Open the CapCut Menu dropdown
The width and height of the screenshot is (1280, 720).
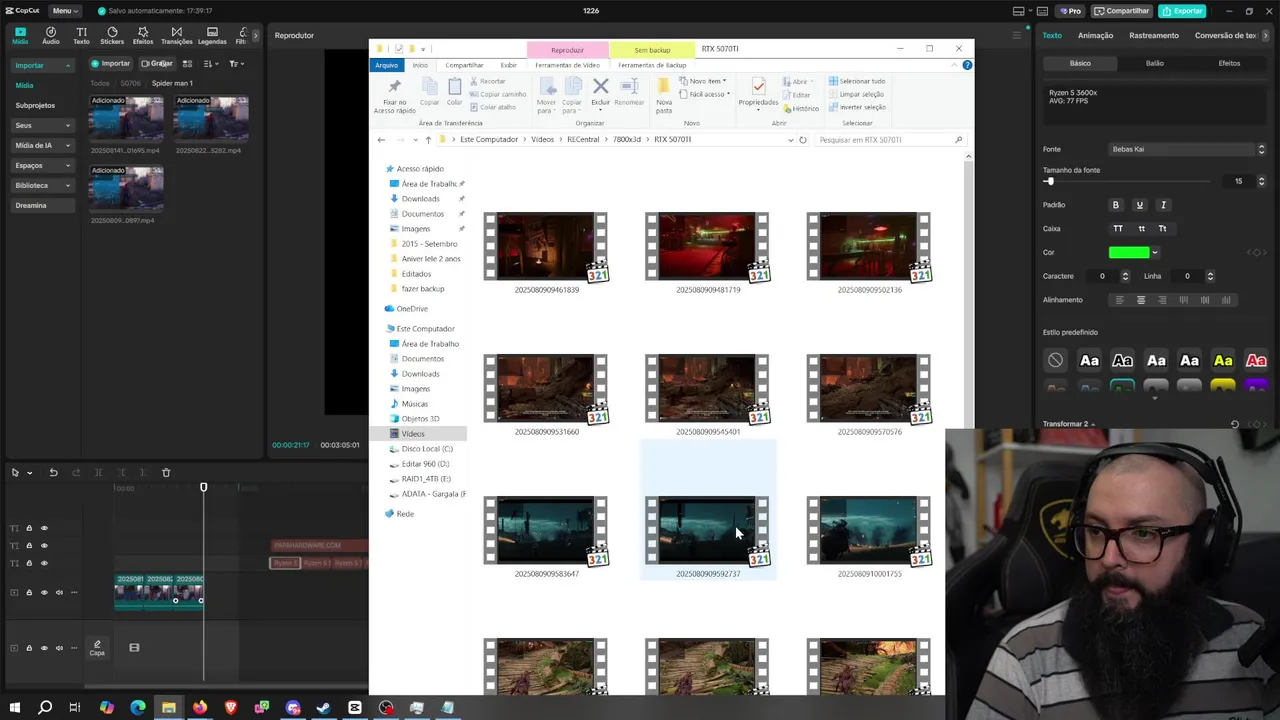[x=65, y=11]
